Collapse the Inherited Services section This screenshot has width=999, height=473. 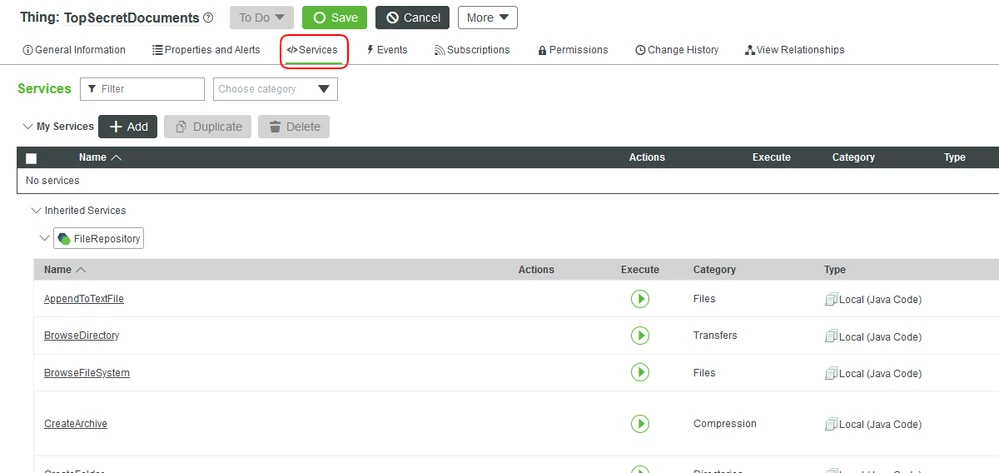tap(36, 210)
